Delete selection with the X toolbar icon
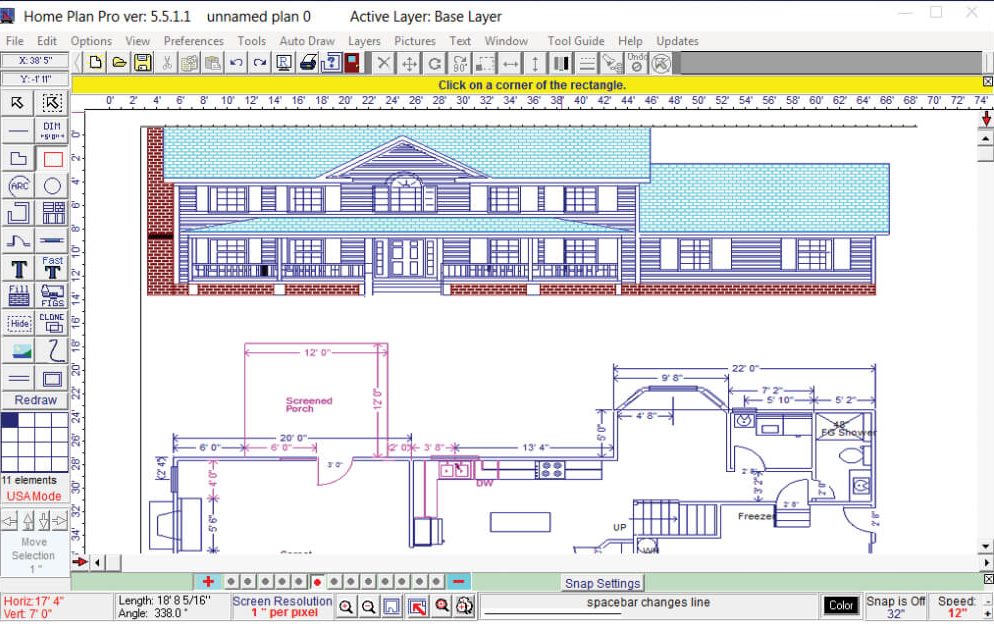 point(384,63)
